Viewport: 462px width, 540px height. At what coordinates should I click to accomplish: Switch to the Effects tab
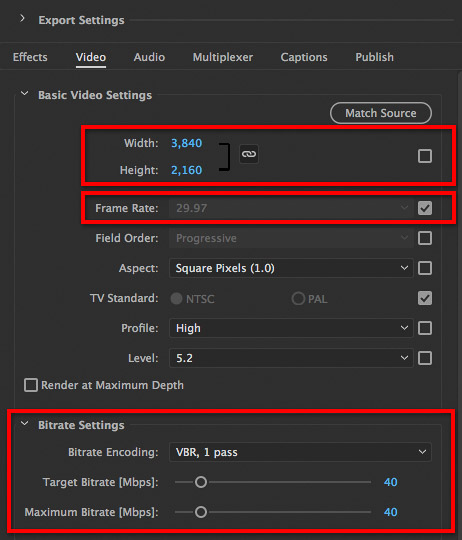click(x=30, y=57)
